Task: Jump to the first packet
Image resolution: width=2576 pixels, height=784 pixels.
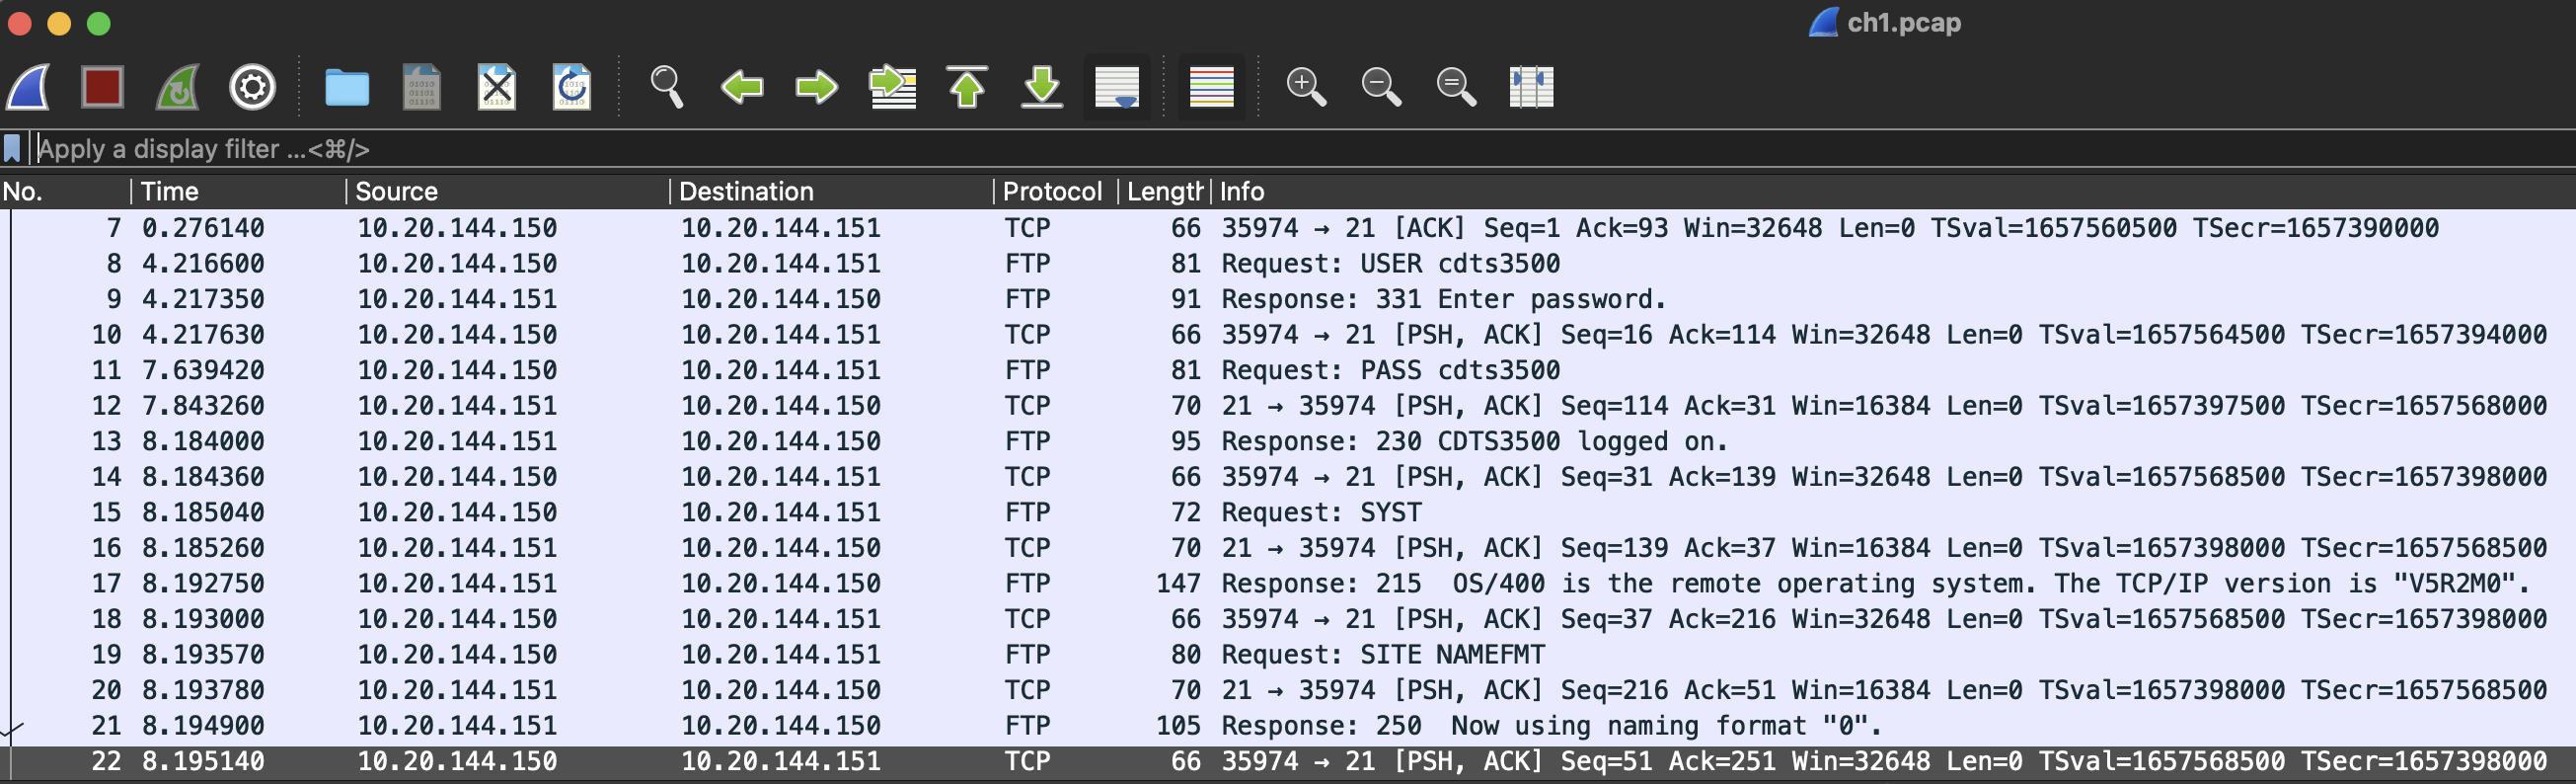Action: coord(967,87)
